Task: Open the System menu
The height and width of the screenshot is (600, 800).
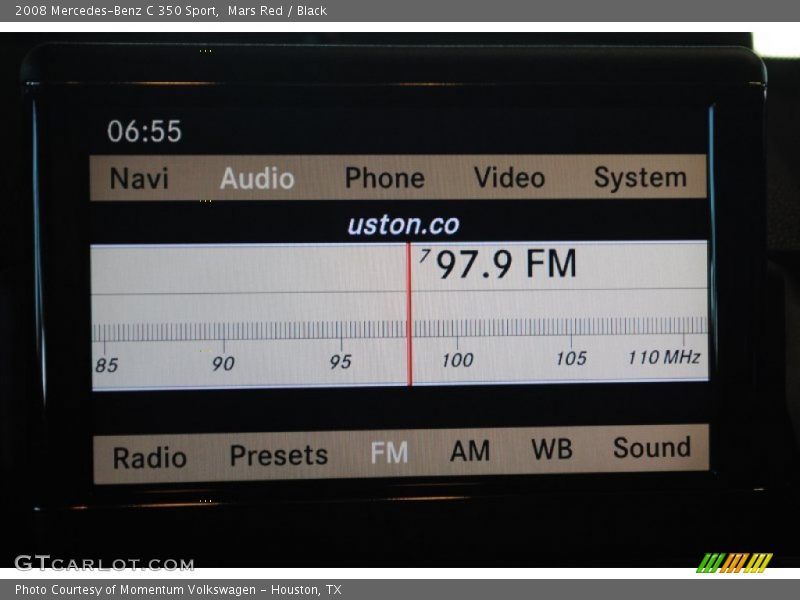Action: coord(640,178)
